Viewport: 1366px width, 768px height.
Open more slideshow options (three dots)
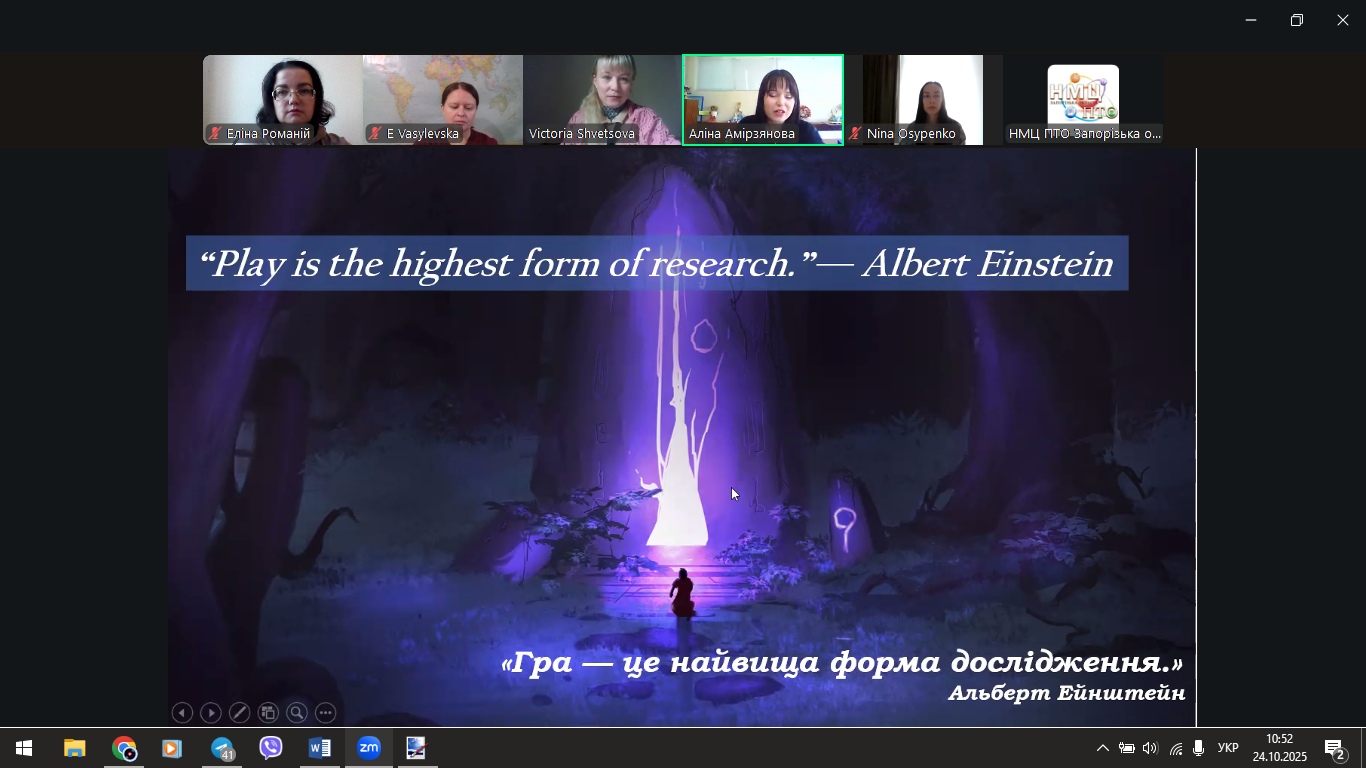326,713
